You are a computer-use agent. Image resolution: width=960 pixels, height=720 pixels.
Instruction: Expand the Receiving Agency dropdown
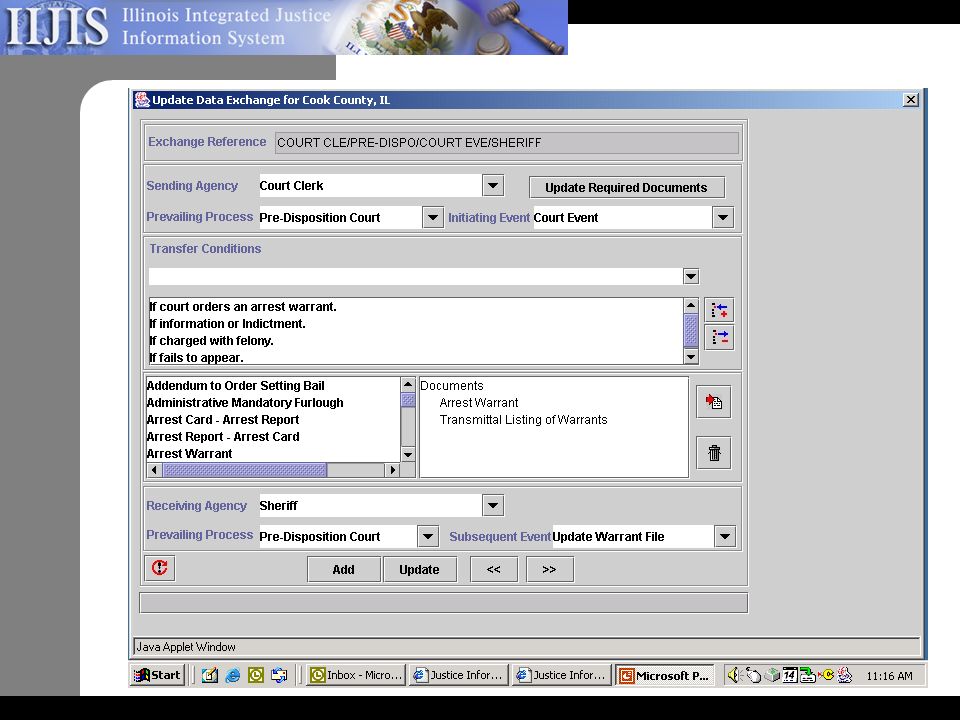(x=493, y=505)
